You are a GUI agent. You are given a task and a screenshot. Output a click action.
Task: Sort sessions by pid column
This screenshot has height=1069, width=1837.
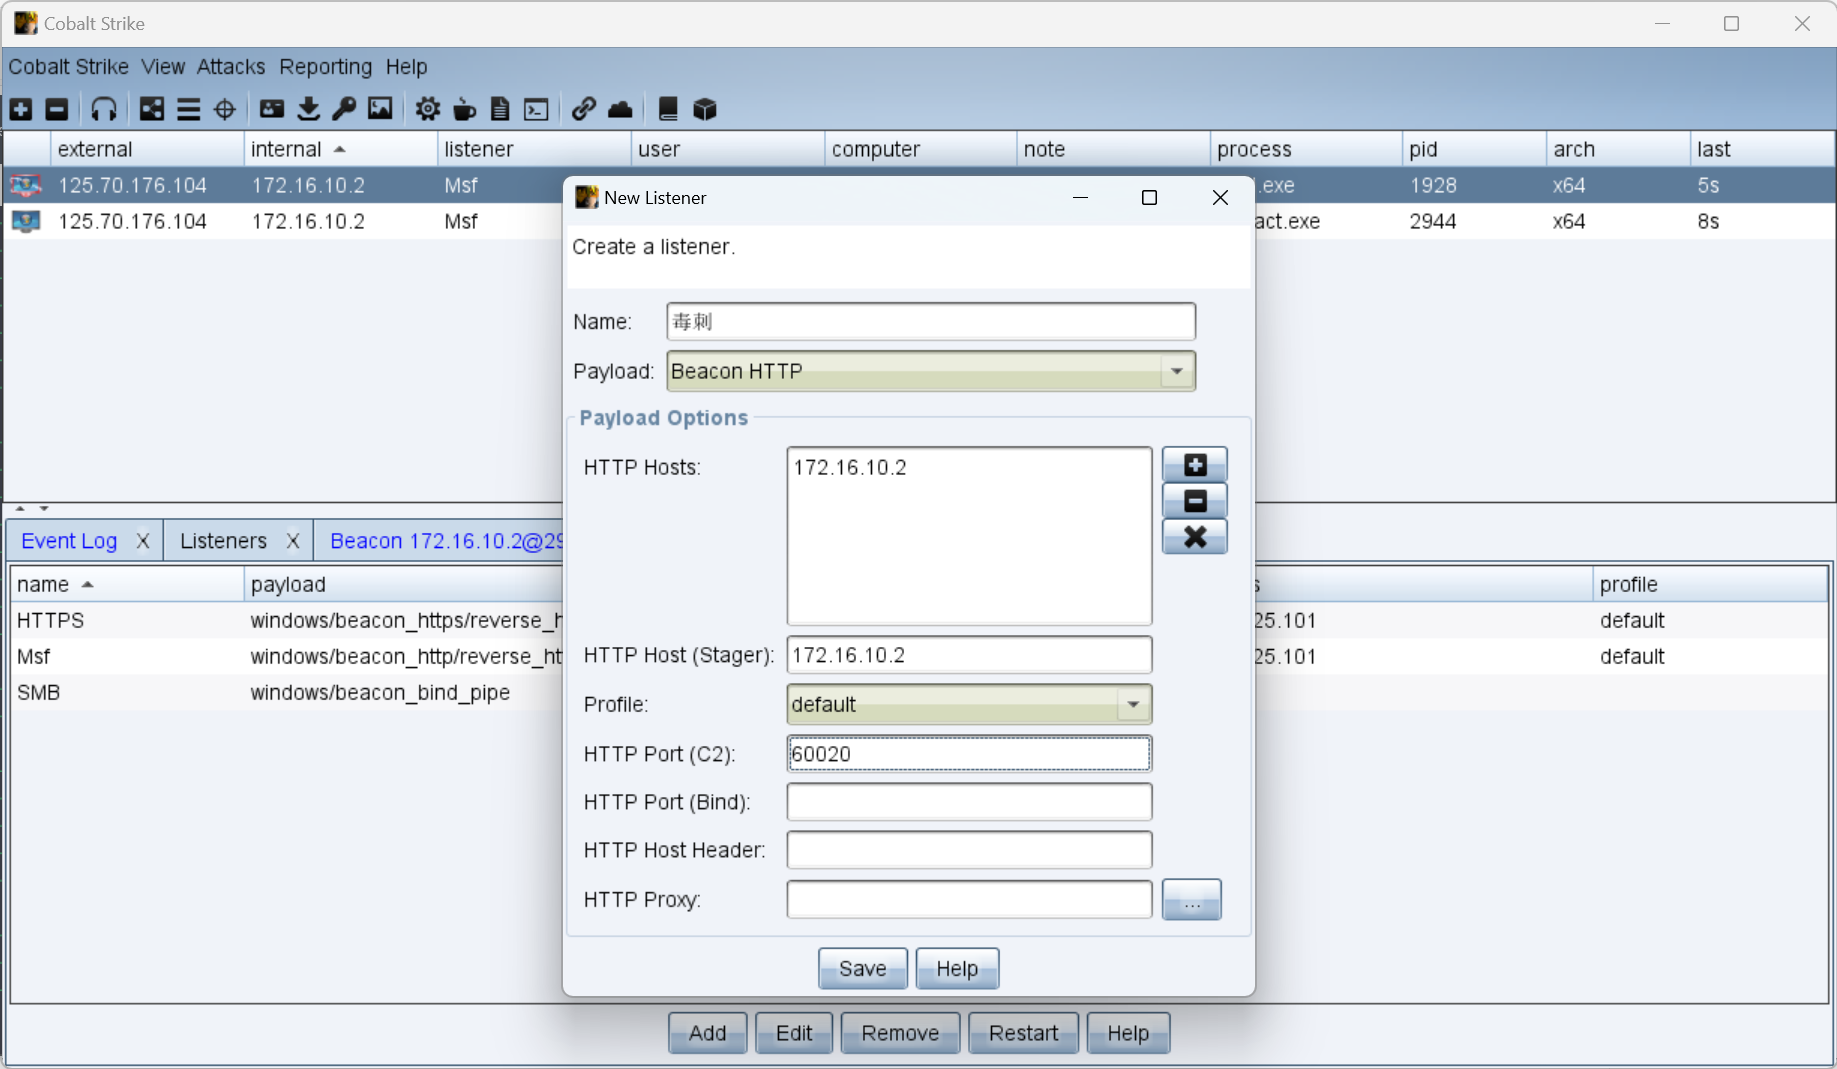[x=1474, y=149]
